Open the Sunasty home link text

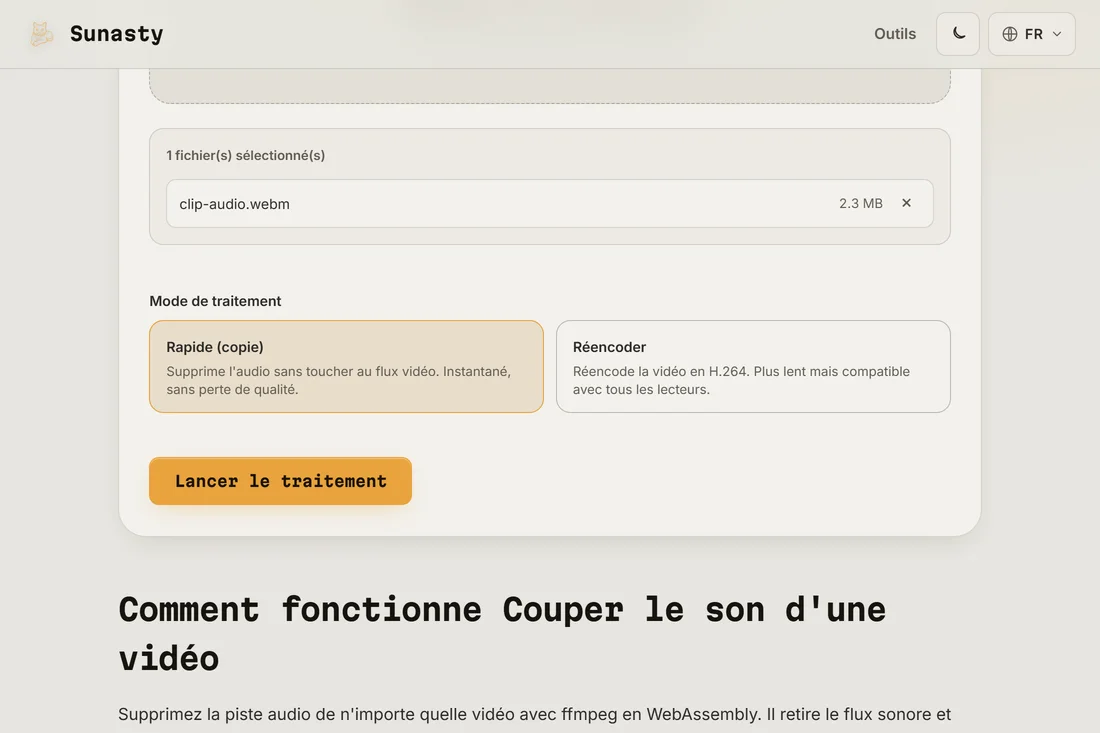(x=116, y=34)
